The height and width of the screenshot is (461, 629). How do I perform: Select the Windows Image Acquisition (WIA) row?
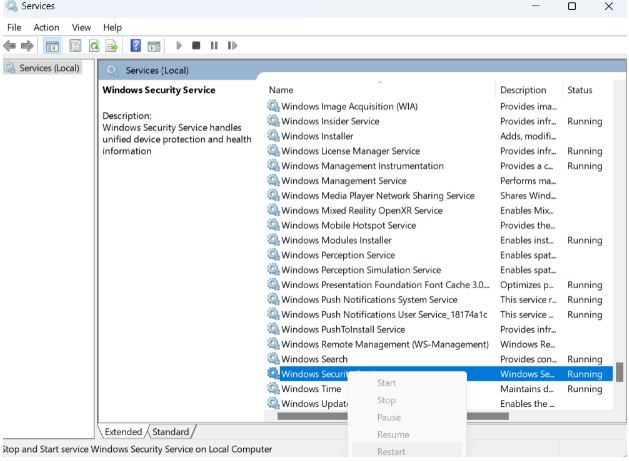point(439,106)
